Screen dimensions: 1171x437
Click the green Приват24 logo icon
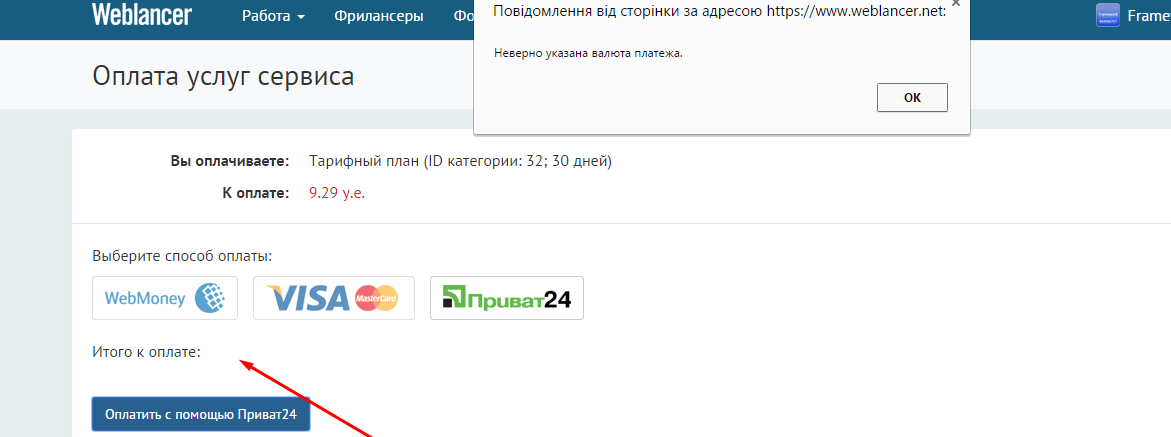pyautogui.click(x=455, y=297)
